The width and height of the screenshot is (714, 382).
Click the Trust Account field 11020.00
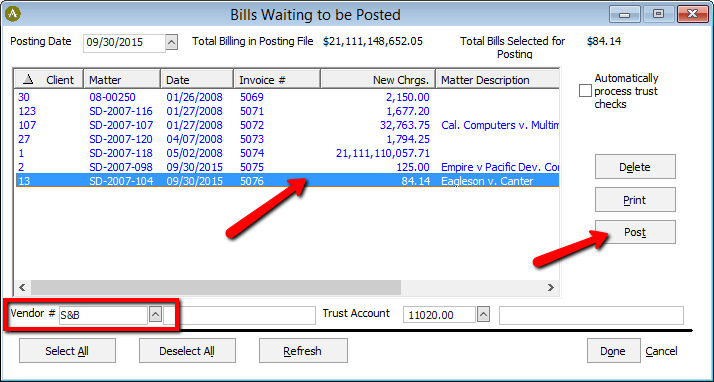(439, 315)
